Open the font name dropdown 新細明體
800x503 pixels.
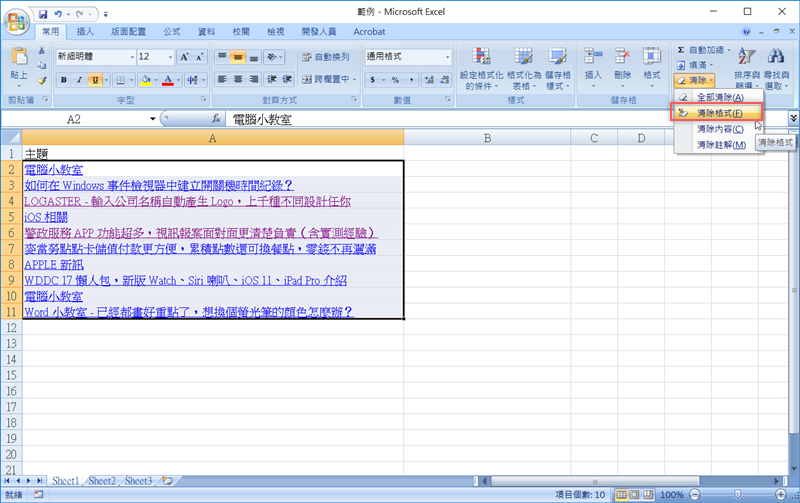click(132, 57)
